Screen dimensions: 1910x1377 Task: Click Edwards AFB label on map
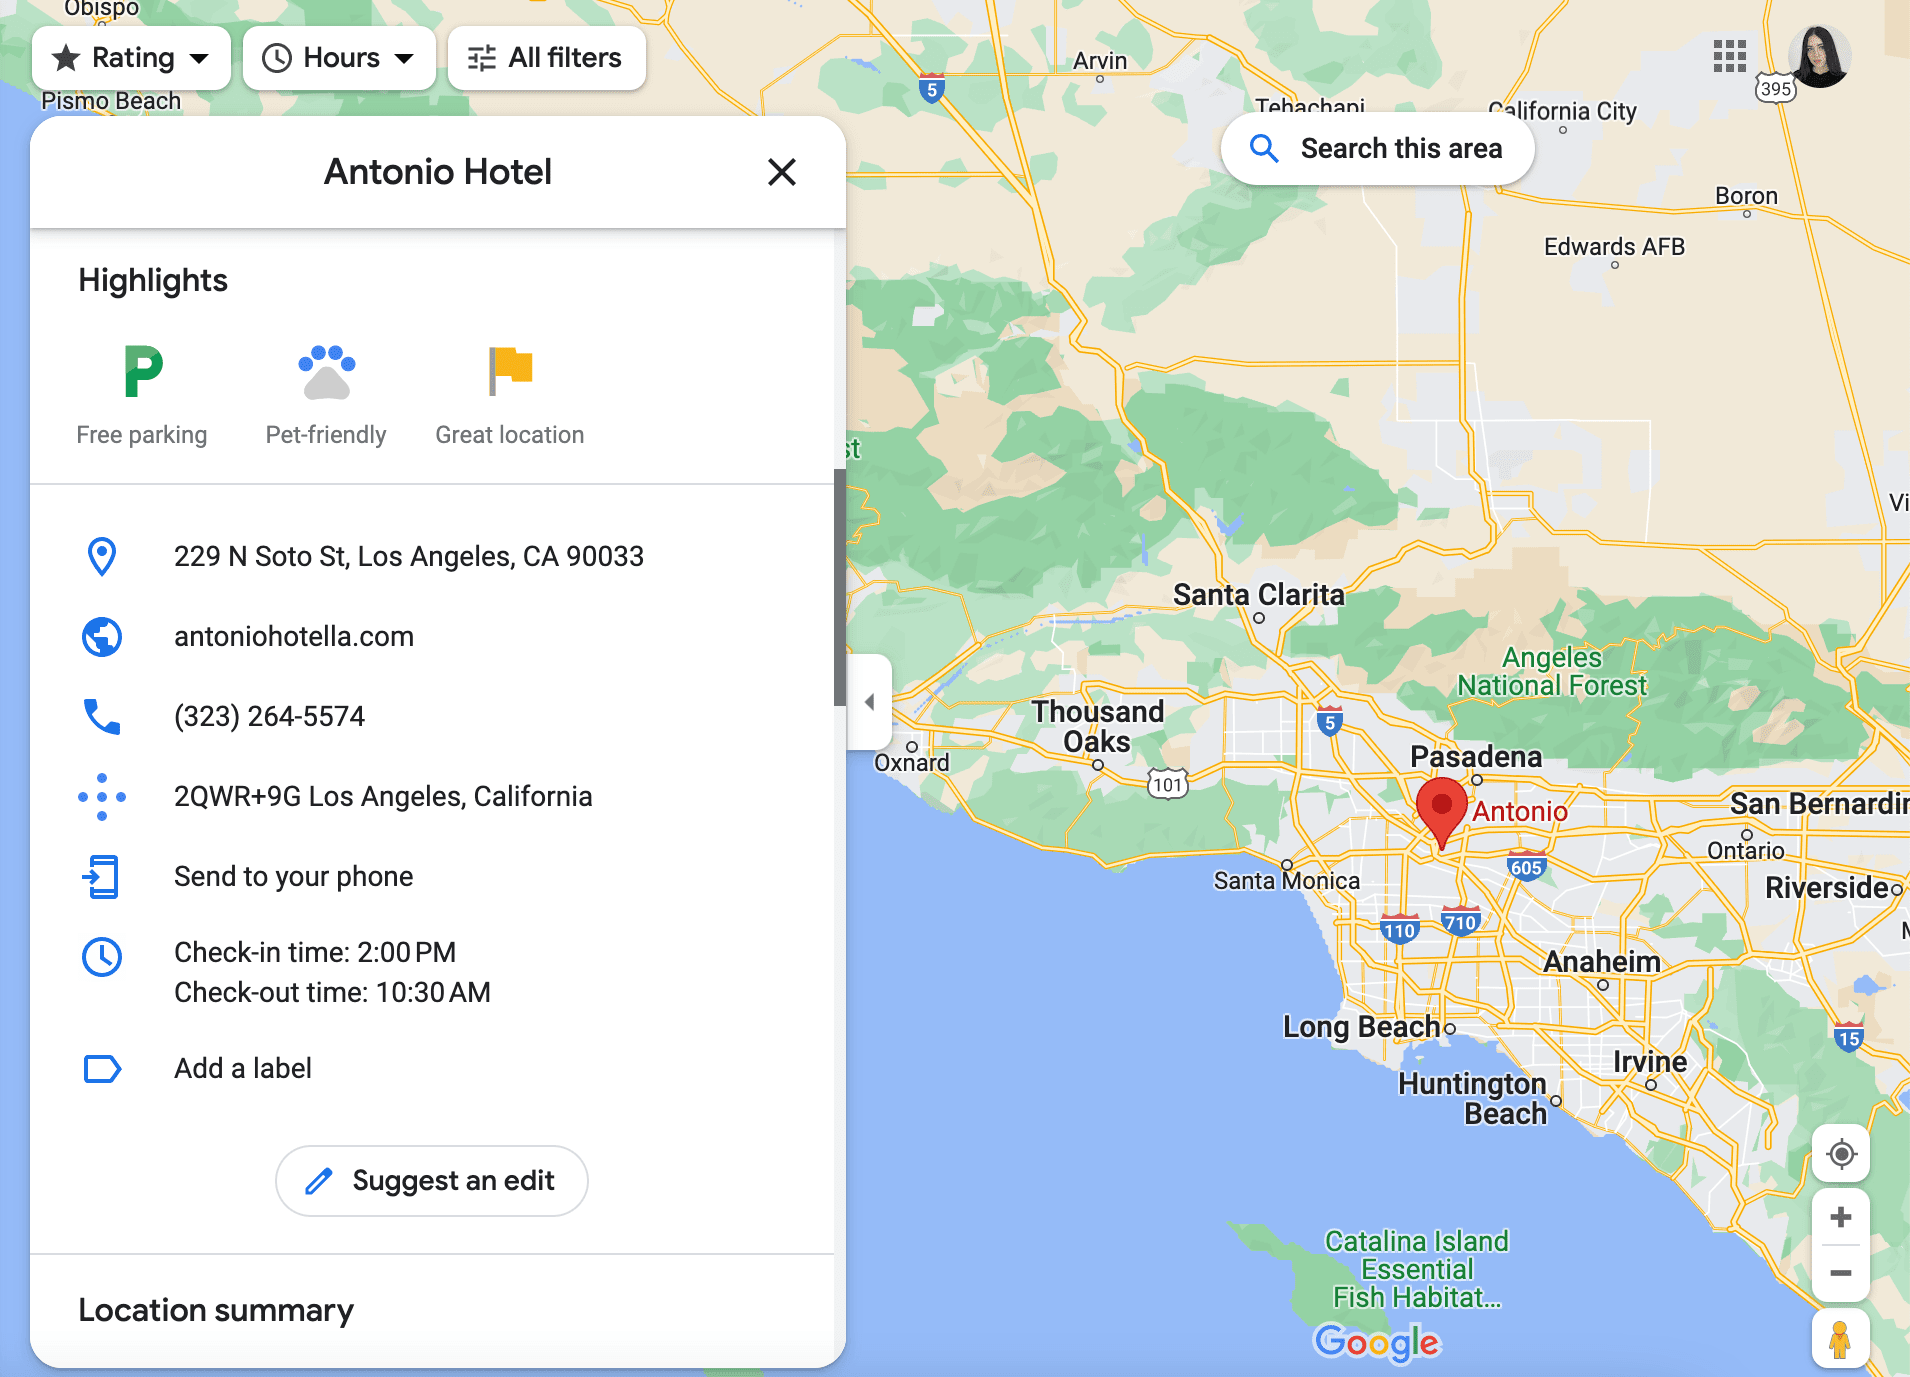pyautogui.click(x=1615, y=247)
